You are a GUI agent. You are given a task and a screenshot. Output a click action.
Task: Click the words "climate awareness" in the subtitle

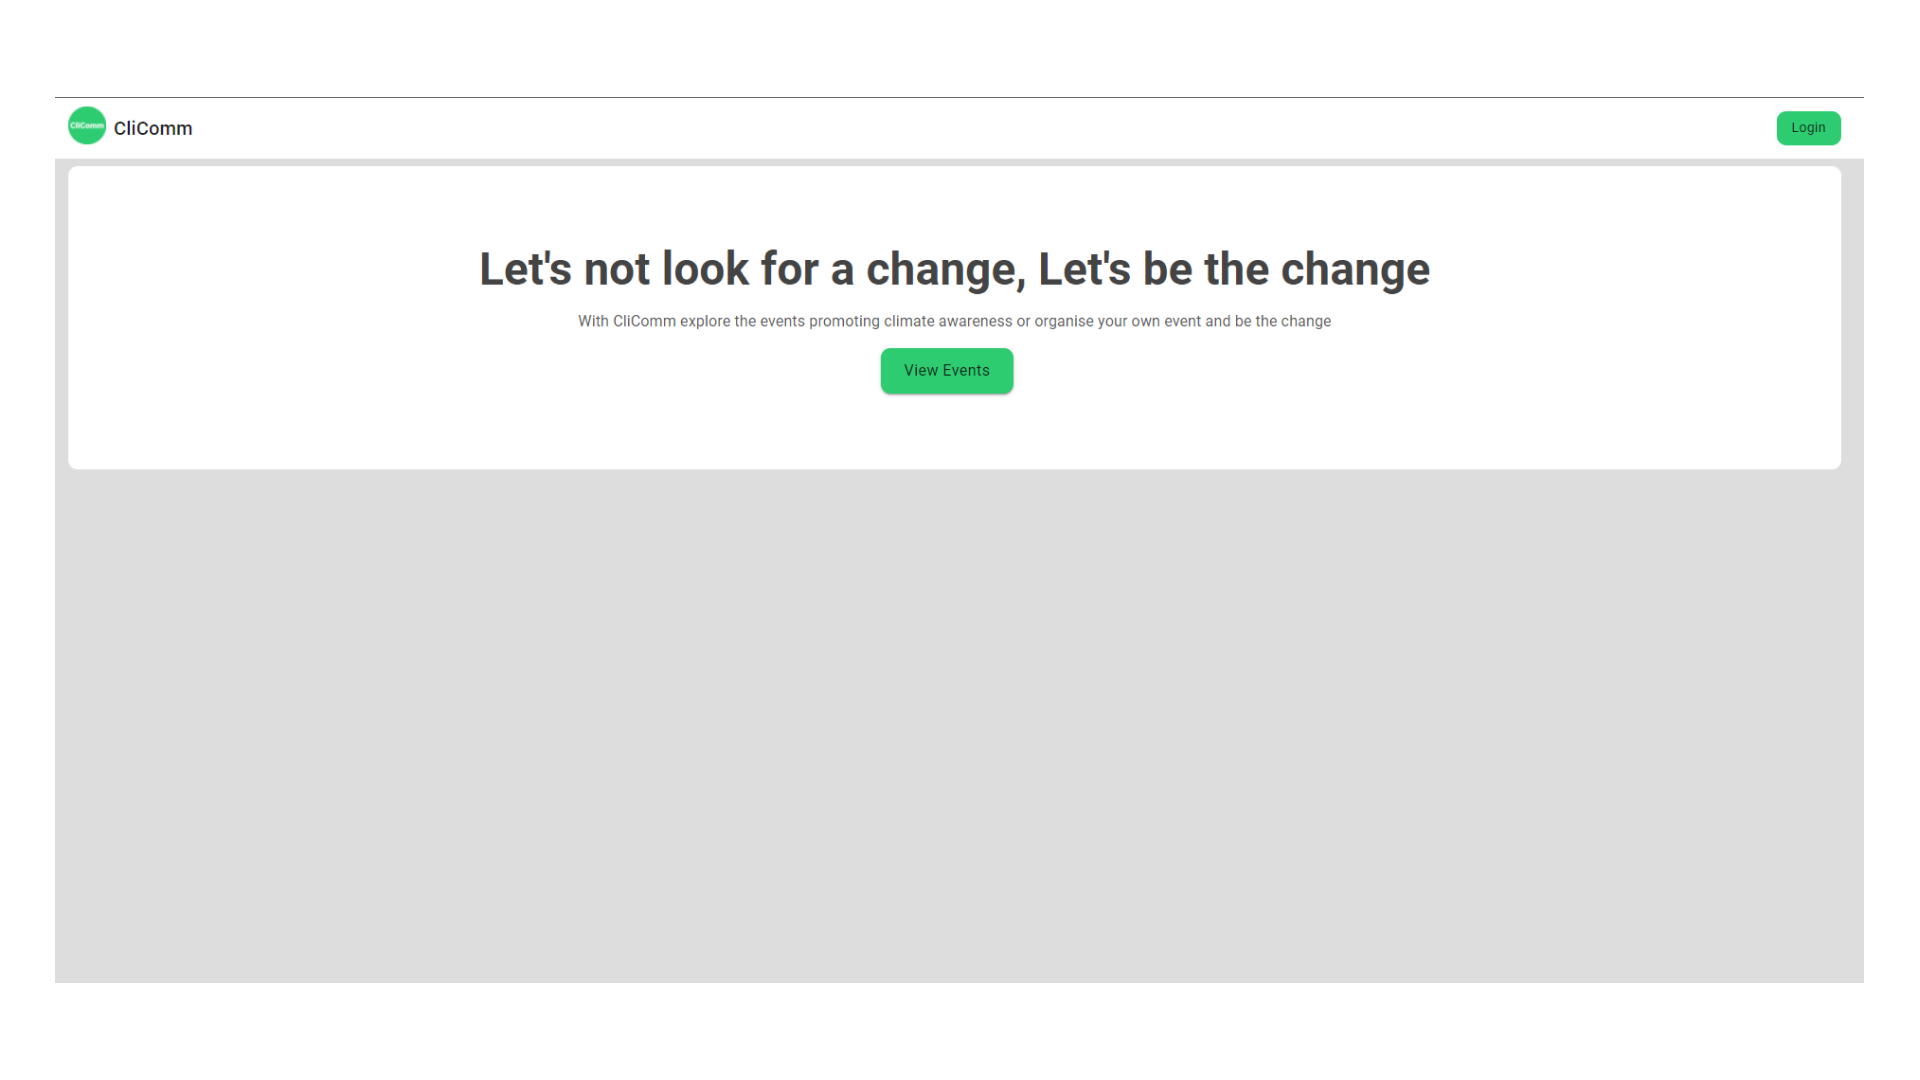tap(948, 321)
